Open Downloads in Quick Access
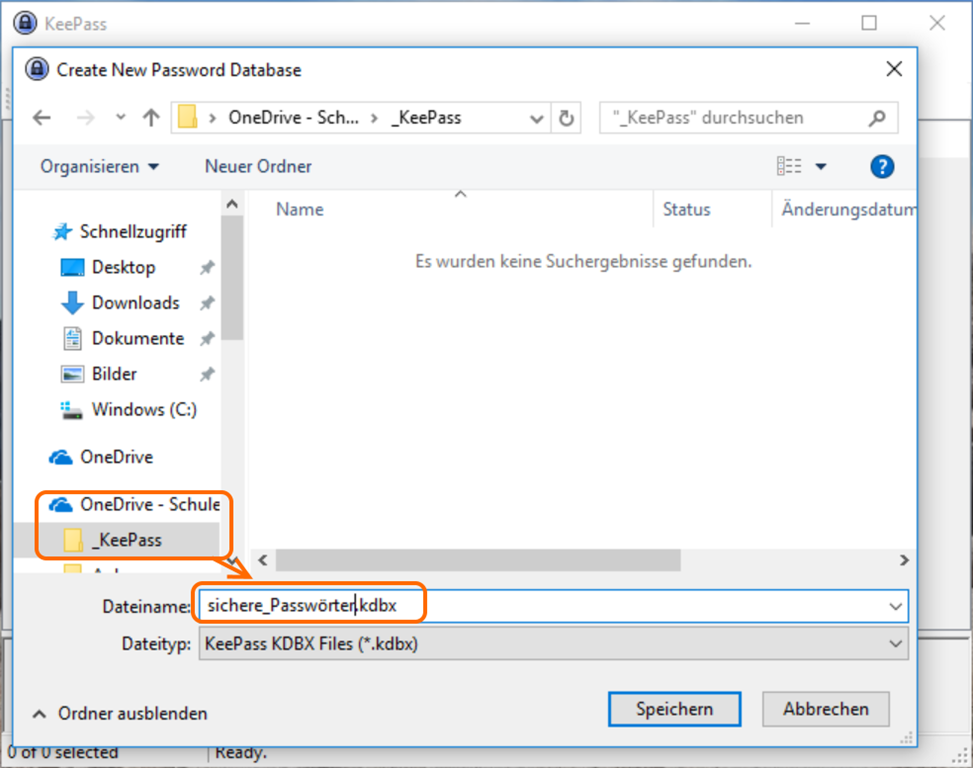The width and height of the screenshot is (973, 768). click(135, 303)
